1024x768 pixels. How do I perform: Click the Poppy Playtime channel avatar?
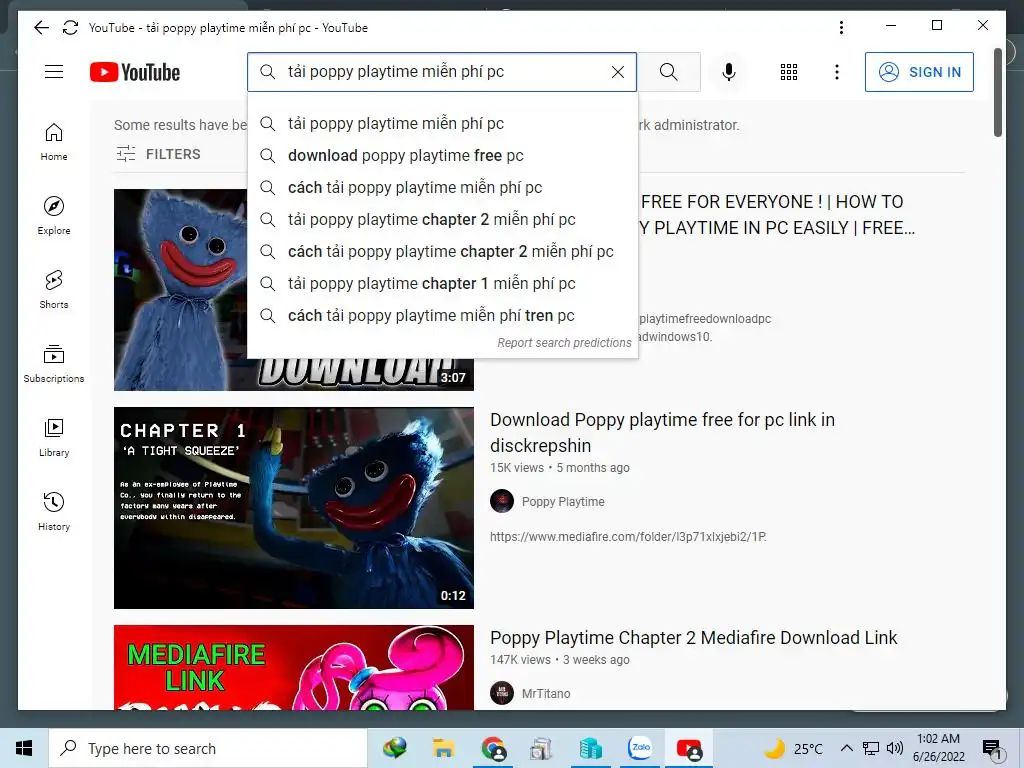[x=502, y=502]
